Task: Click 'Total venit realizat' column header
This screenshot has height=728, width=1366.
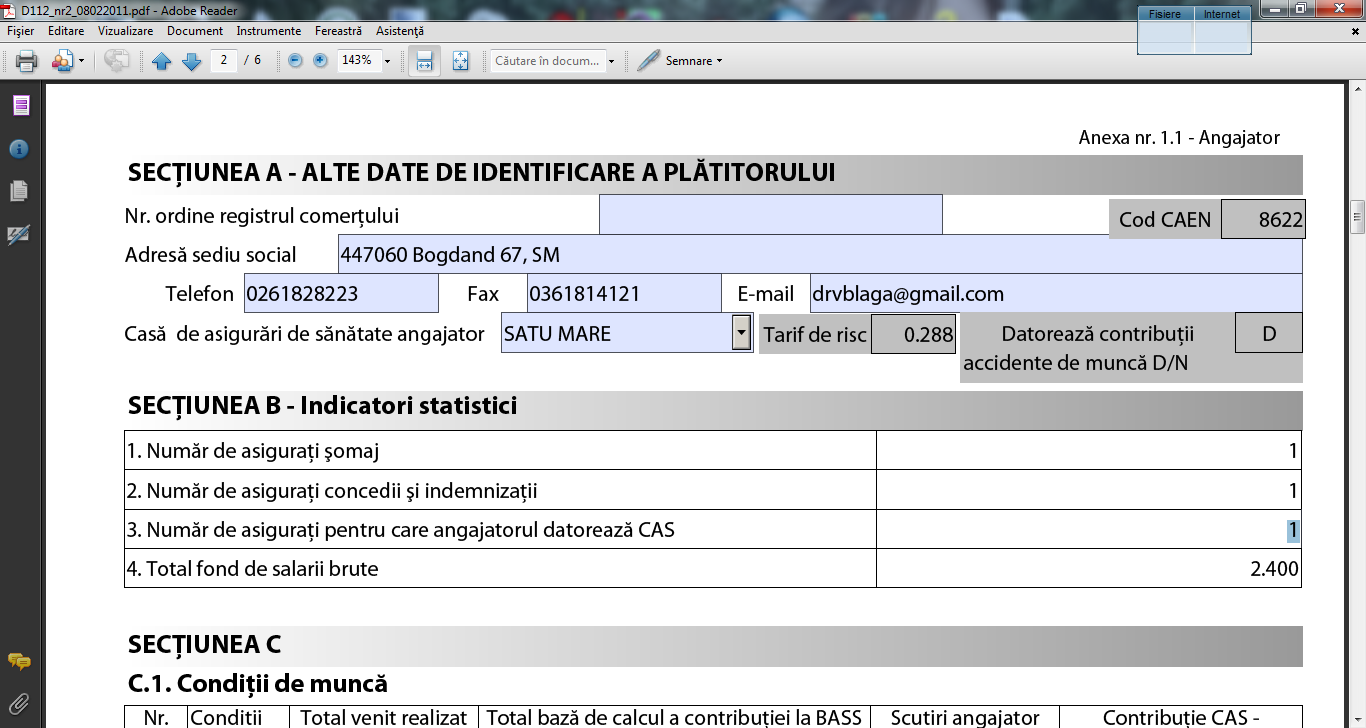Action: 384,717
